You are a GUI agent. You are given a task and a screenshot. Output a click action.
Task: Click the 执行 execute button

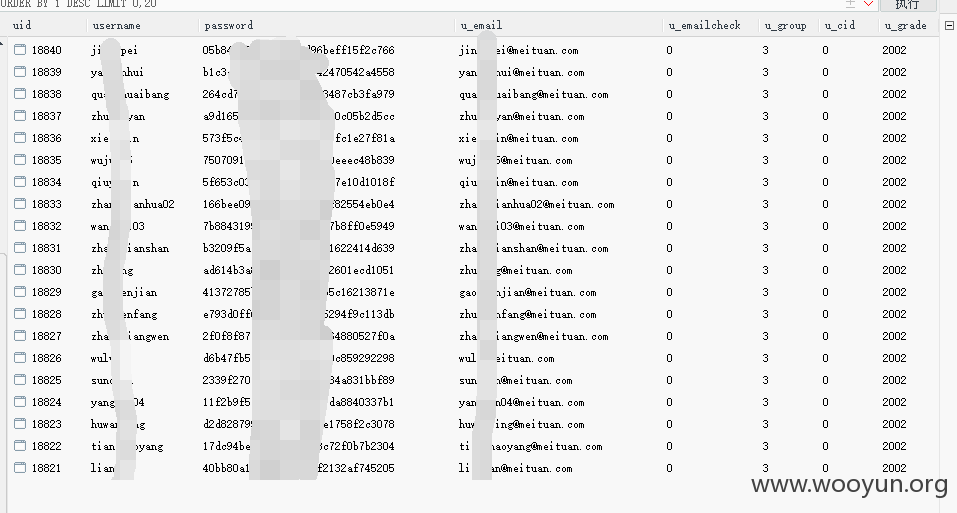click(x=908, y=5)
